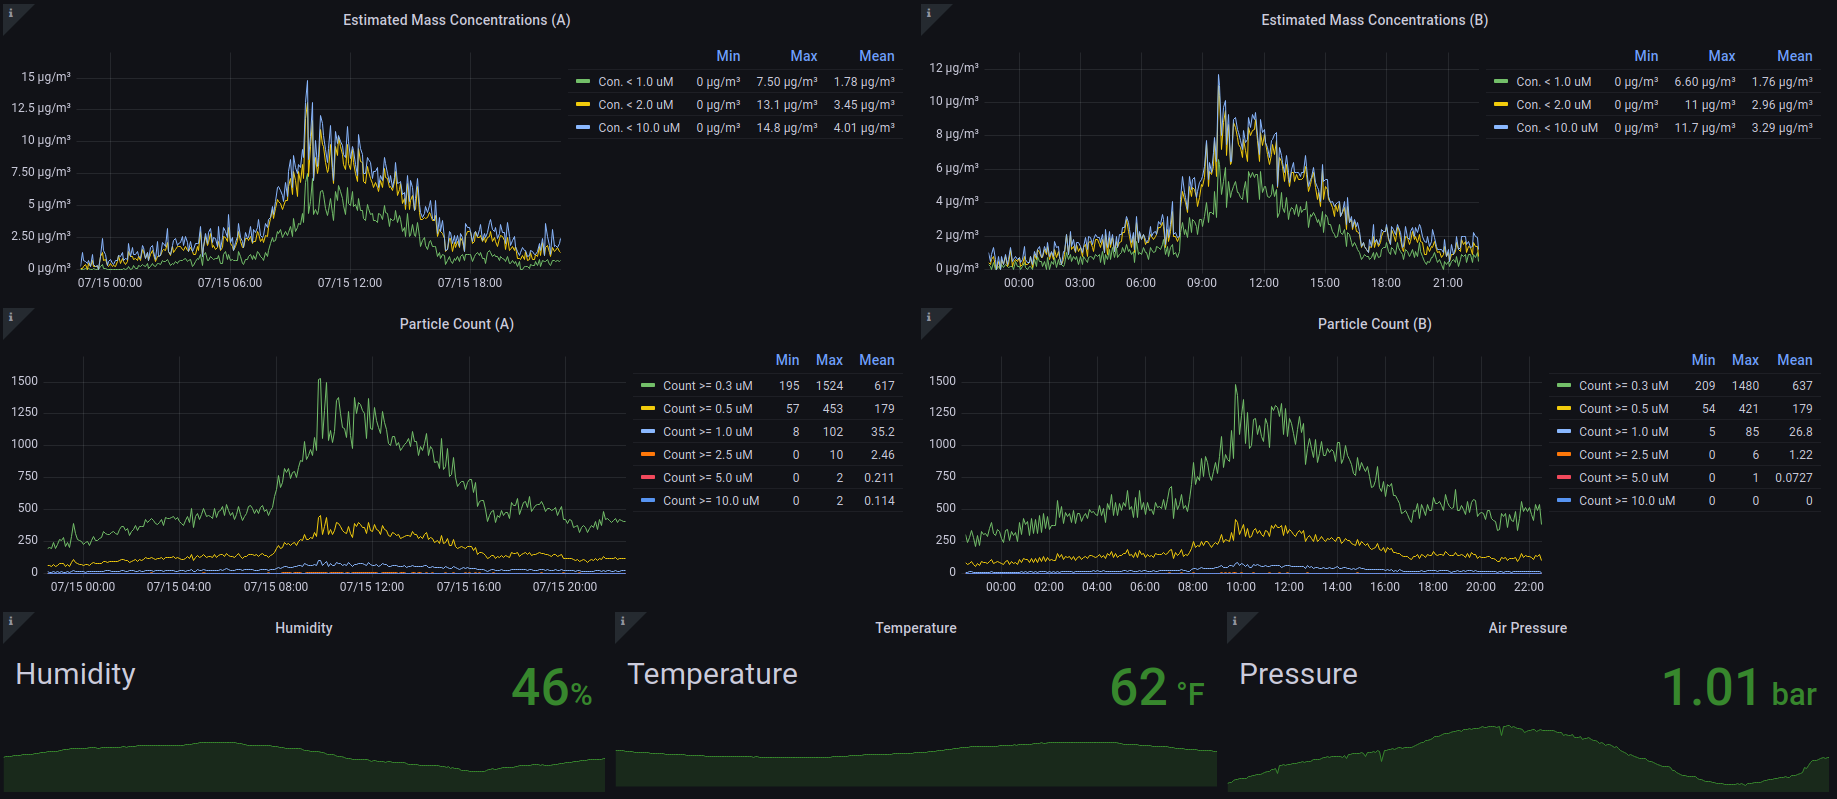Toggle Con. < 2.0 uM series in Mass Concentrations (A)
The height and width of the screenshot is (799, 1837).
(x=636, y=105)
